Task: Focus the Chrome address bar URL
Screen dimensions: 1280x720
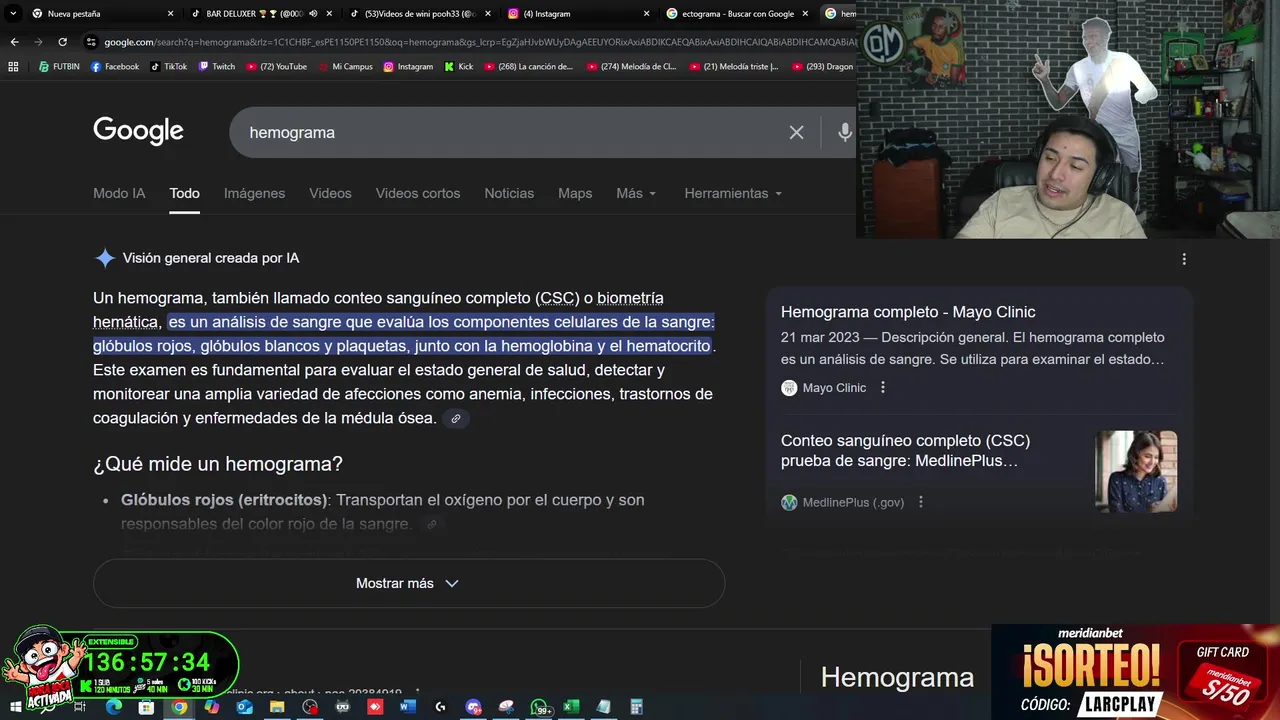Action: click(x=478, y=42)
